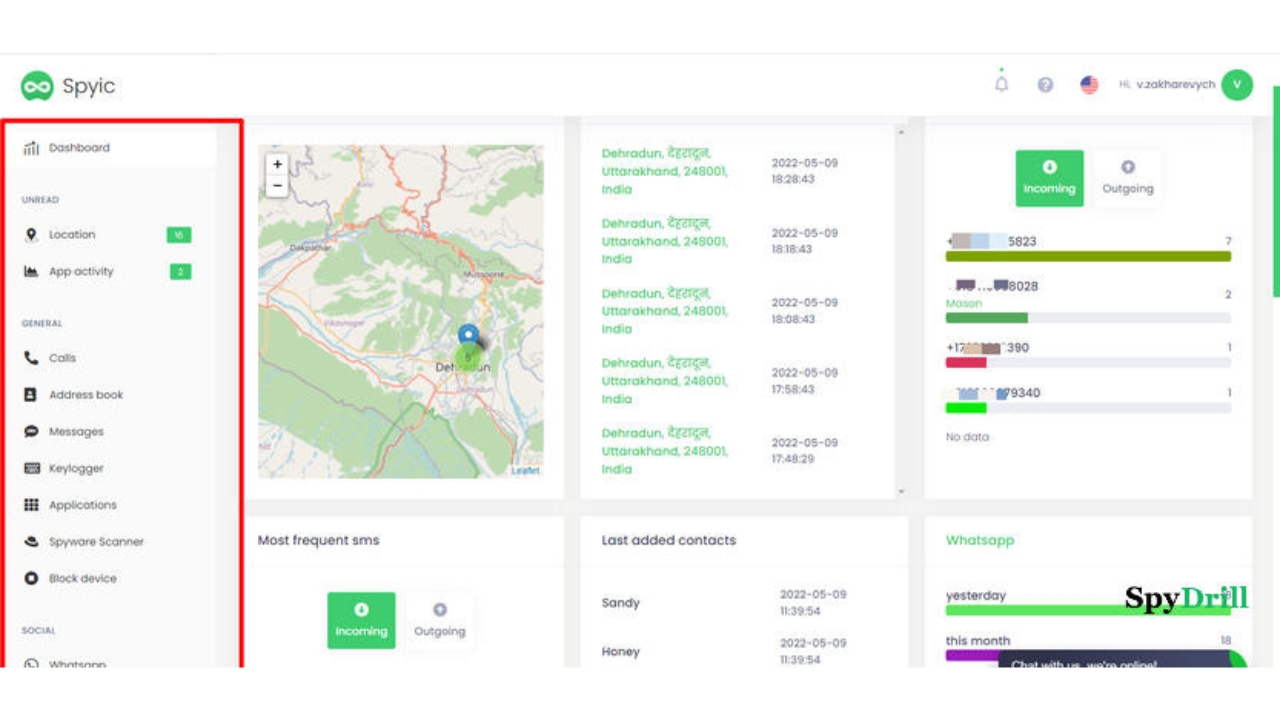The height and width of the screenshot is (720, 1280).
Task: Click the Spyic infinity logo
Action: pyautogui.click(x=37, y=86)
